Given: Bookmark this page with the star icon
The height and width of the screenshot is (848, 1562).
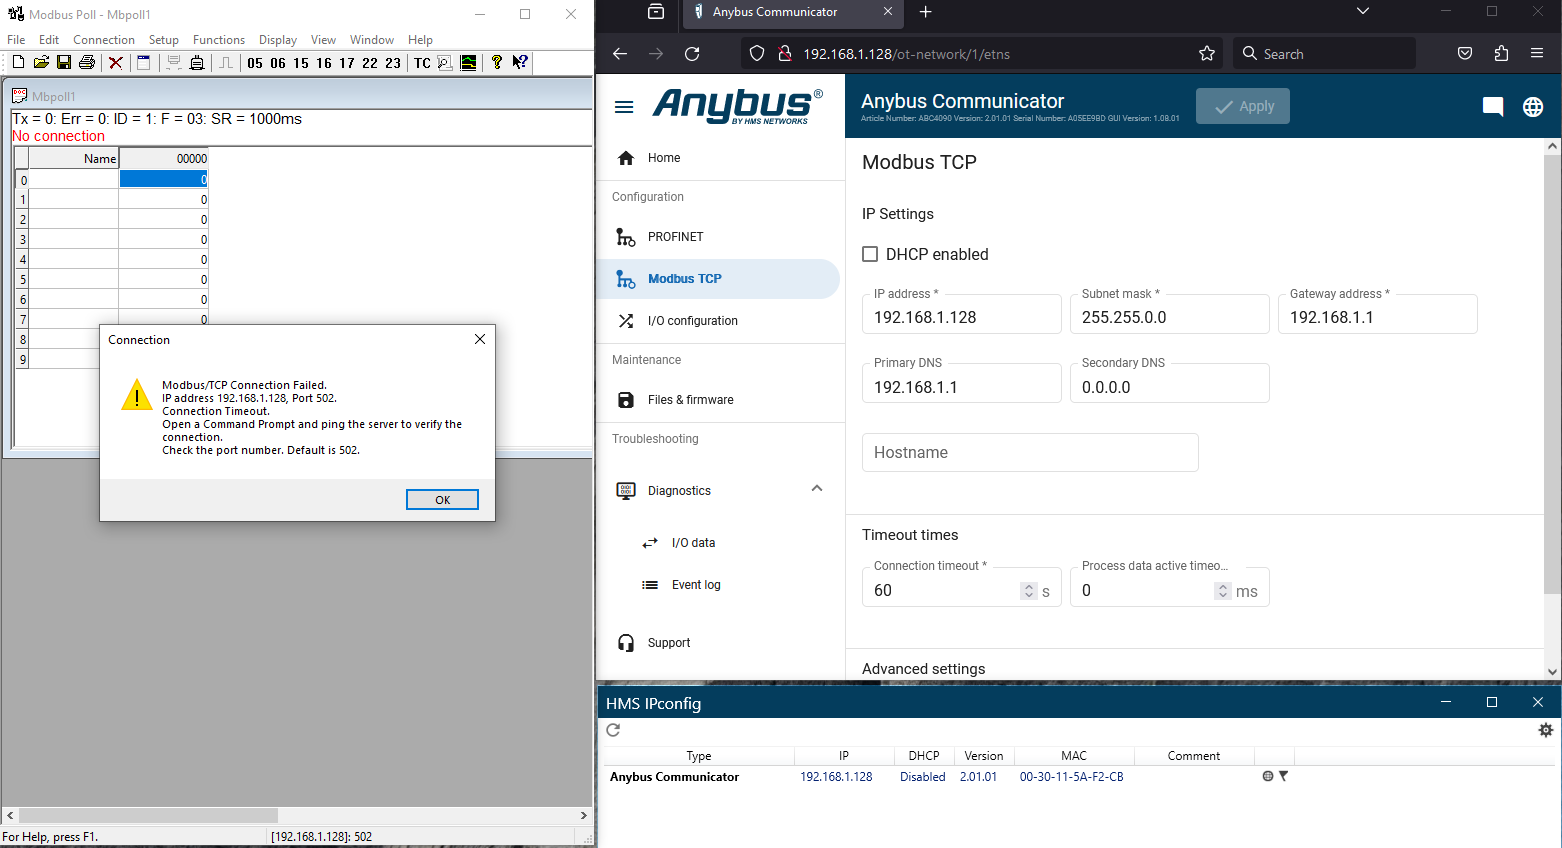Looking at the screenshot, I should tap(1207, 54).
